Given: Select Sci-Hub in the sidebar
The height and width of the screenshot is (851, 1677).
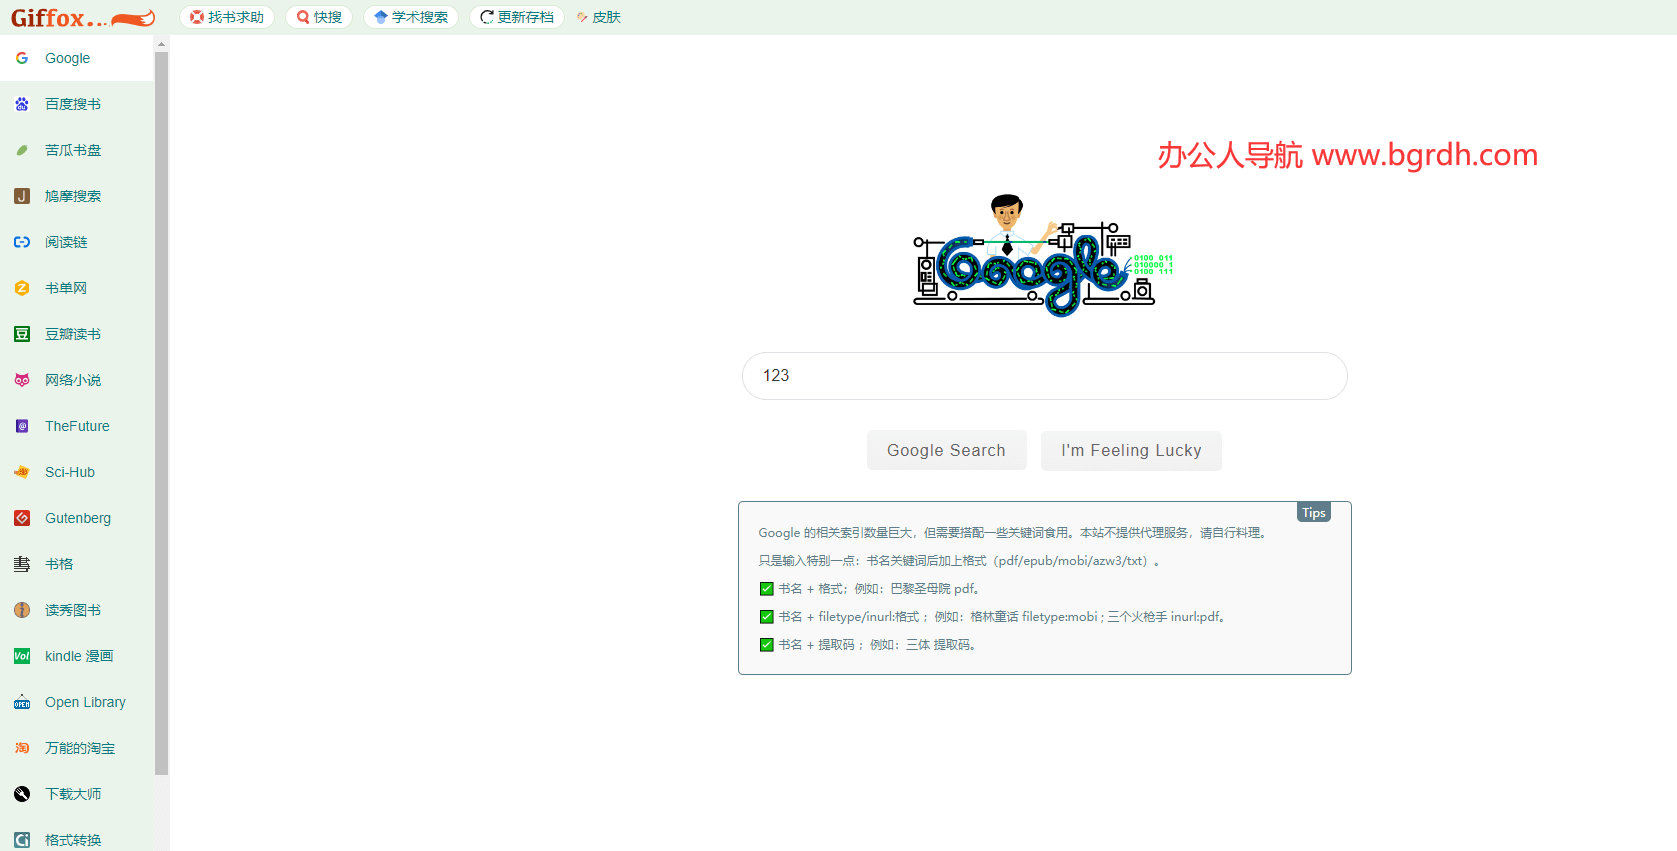Looking at the screenshot, I should pyautogui.click(x=77, y=472).
